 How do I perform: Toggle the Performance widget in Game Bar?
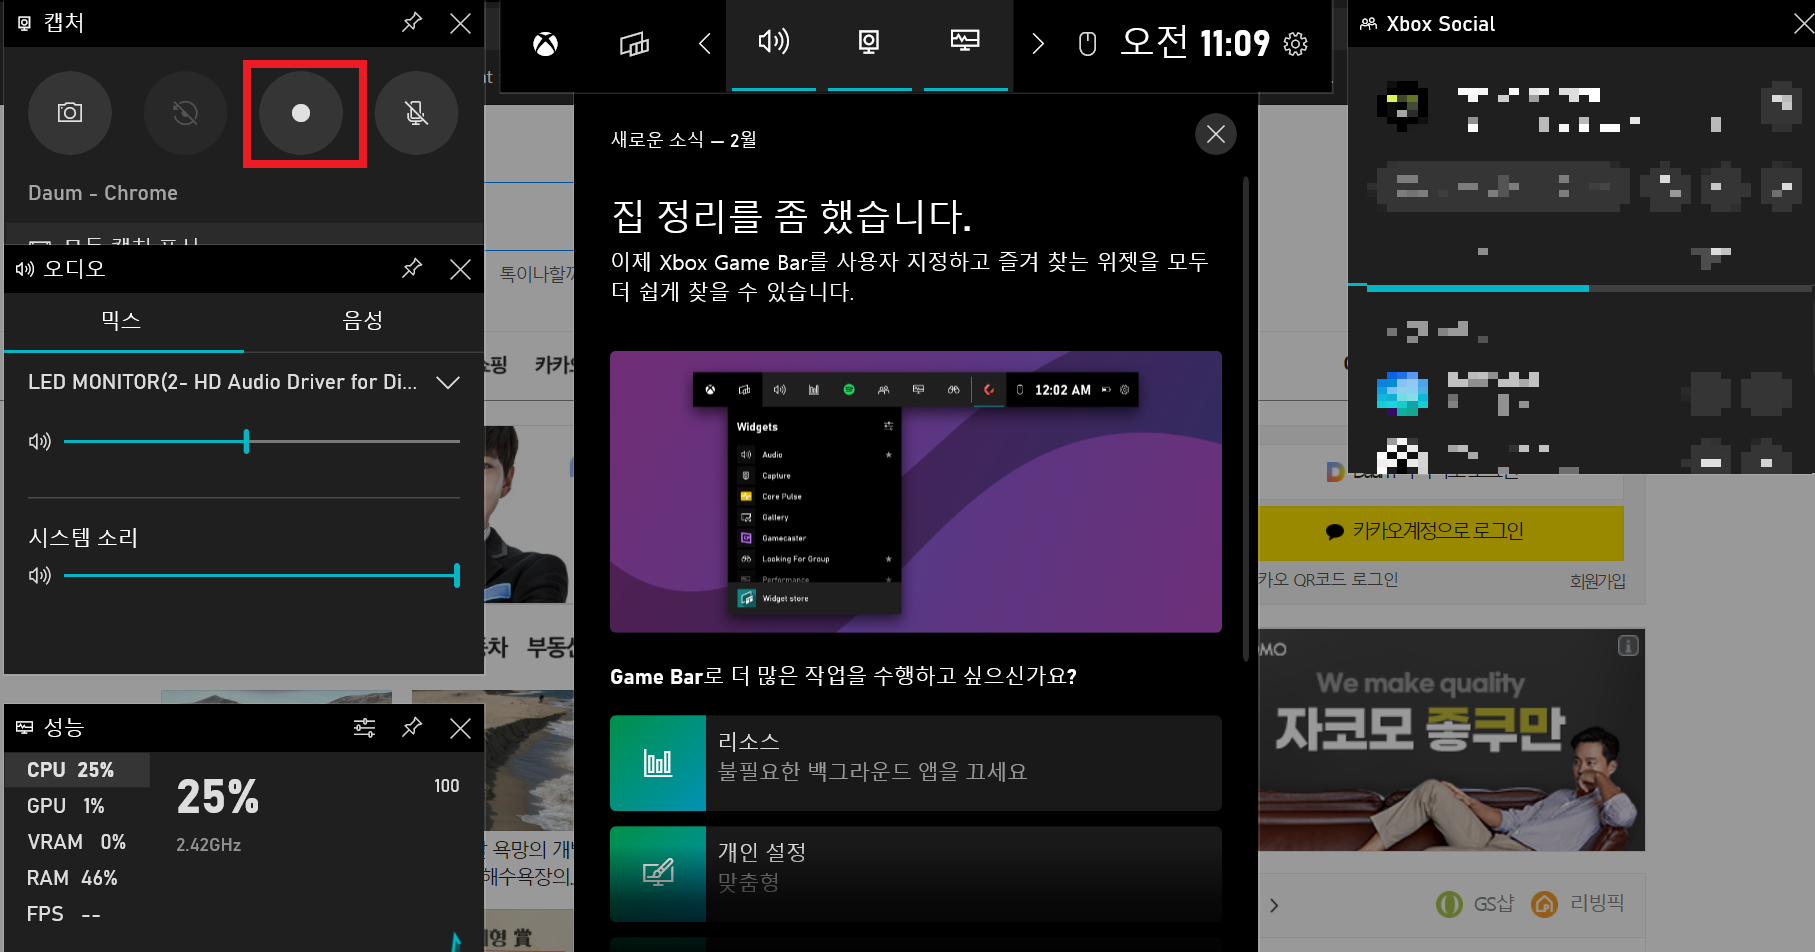[965, 44]
